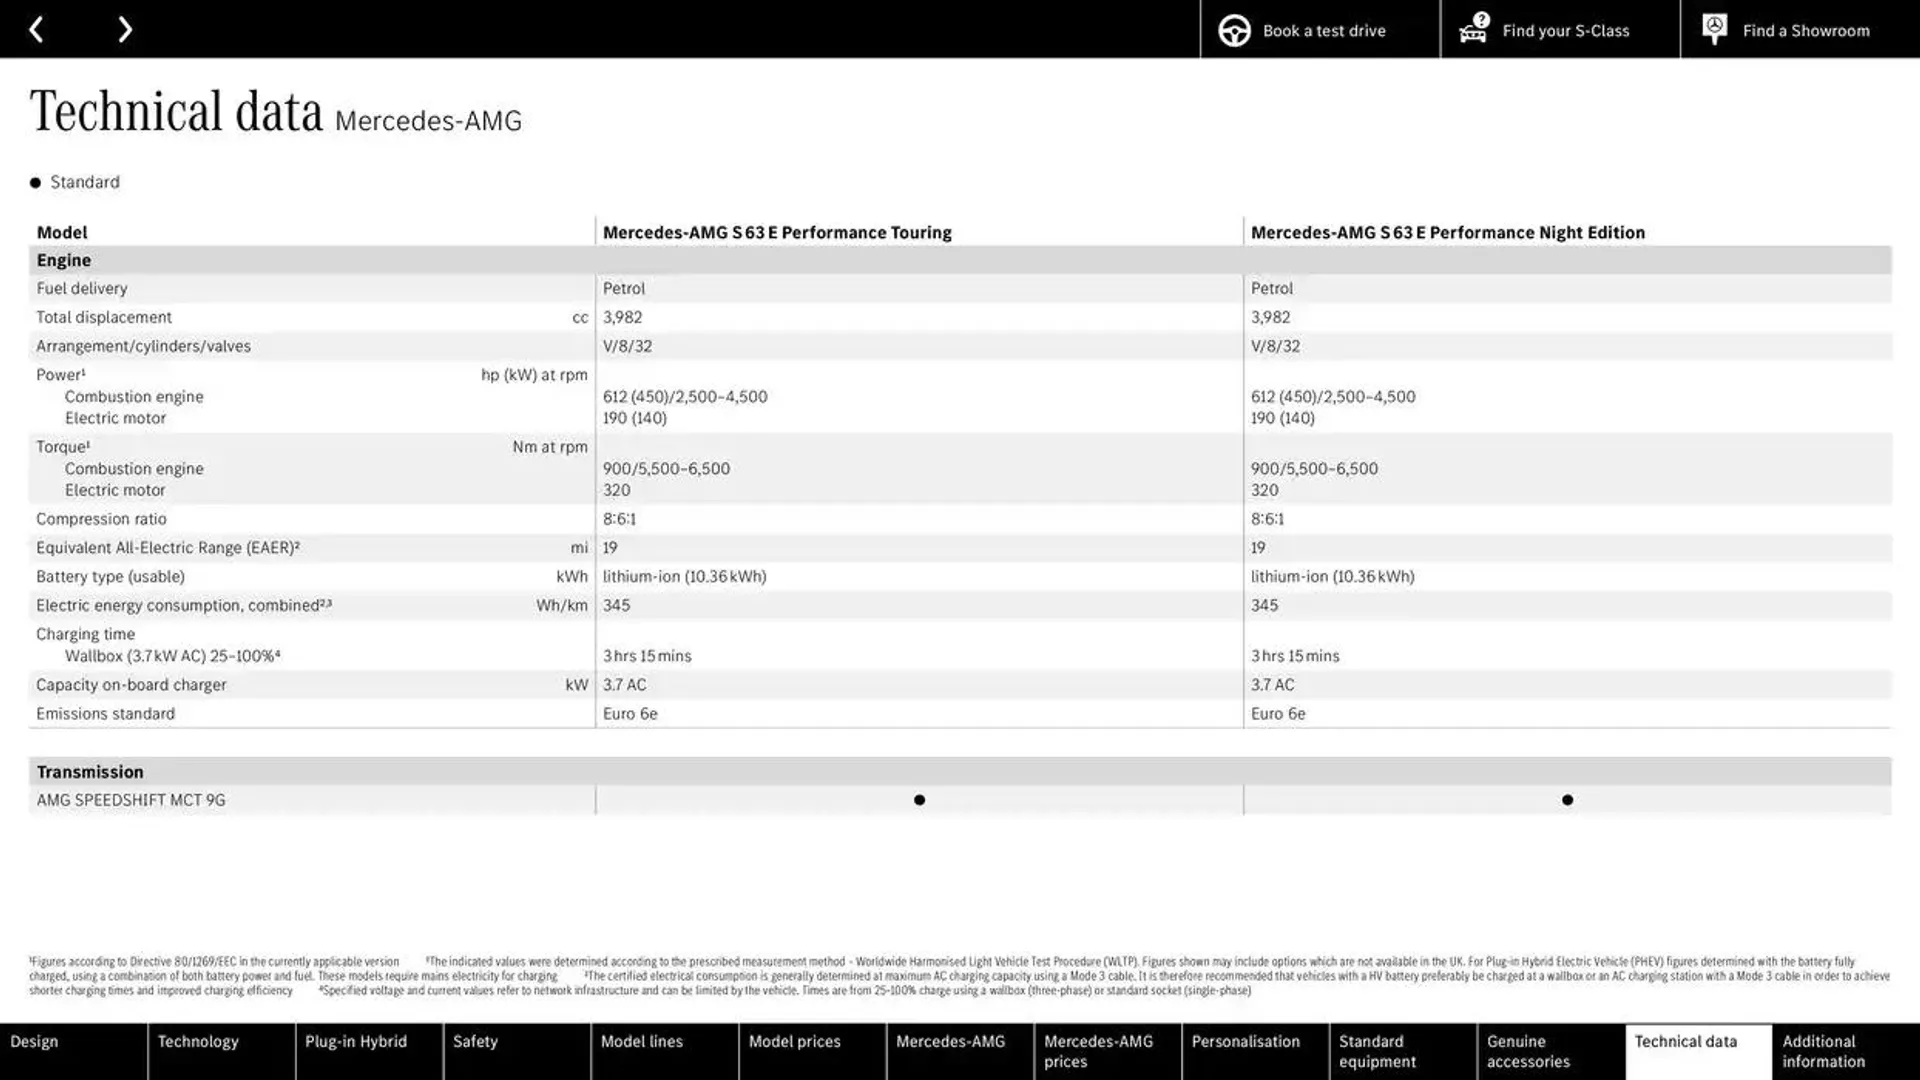The image size is (1920, 1080).
Task: Click the Find a Showroom pin icon
Action: point(1714,29)
